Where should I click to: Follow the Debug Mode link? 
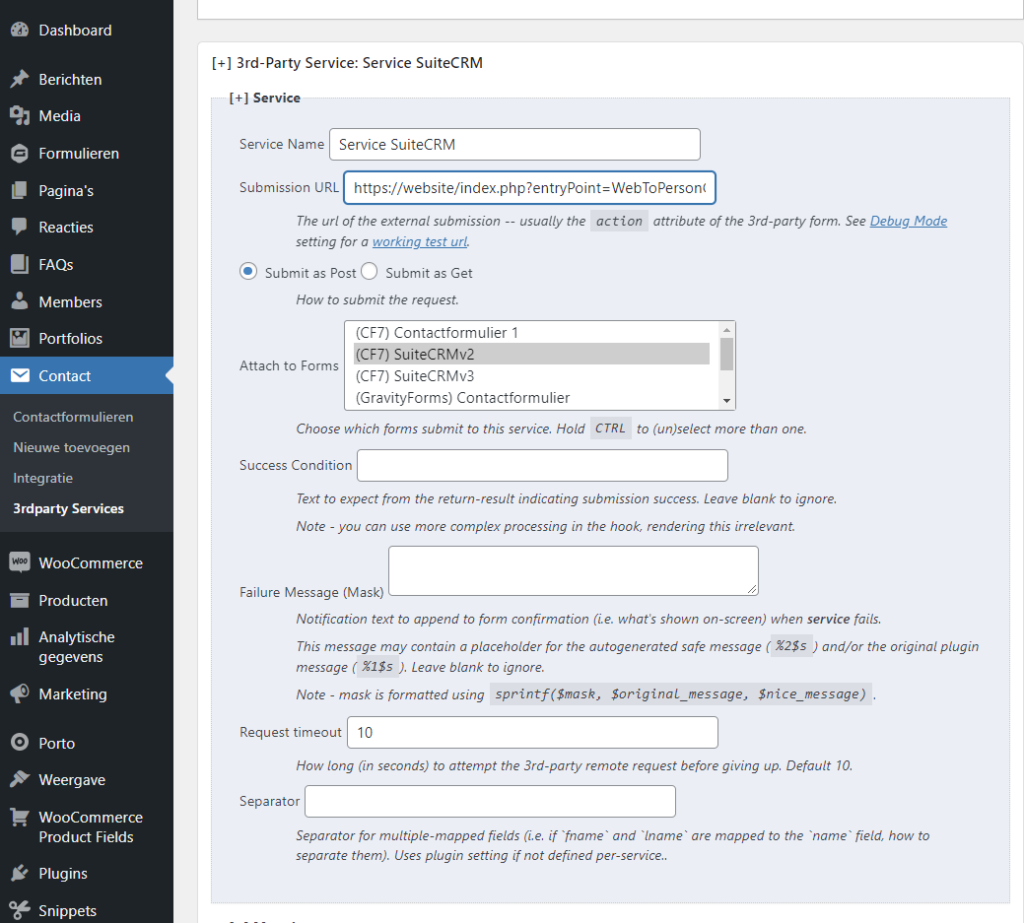point(908,220)
